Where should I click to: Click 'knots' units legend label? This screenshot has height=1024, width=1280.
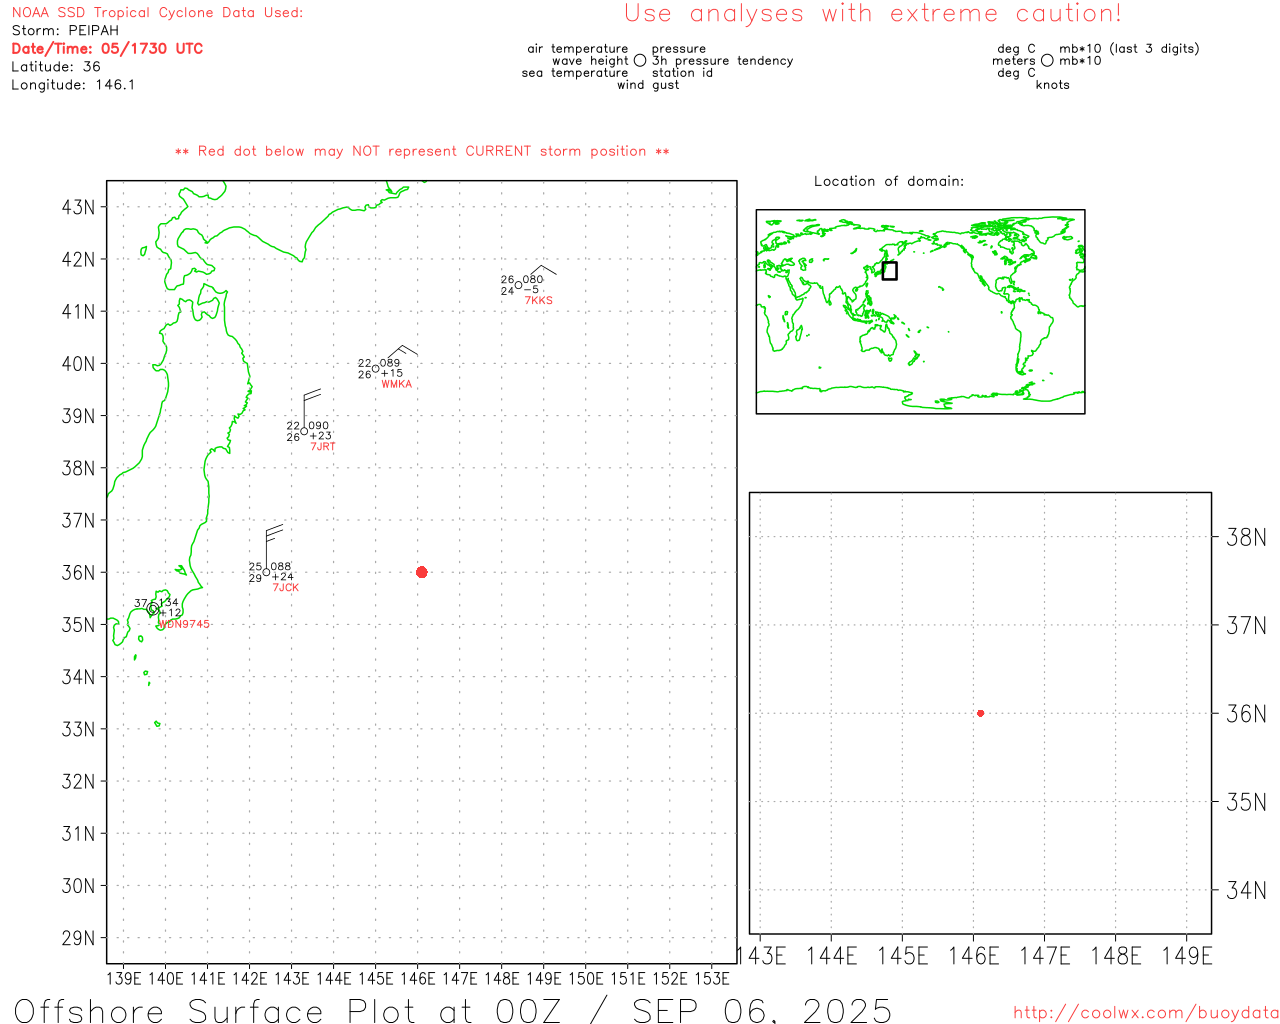[1052, 85]
